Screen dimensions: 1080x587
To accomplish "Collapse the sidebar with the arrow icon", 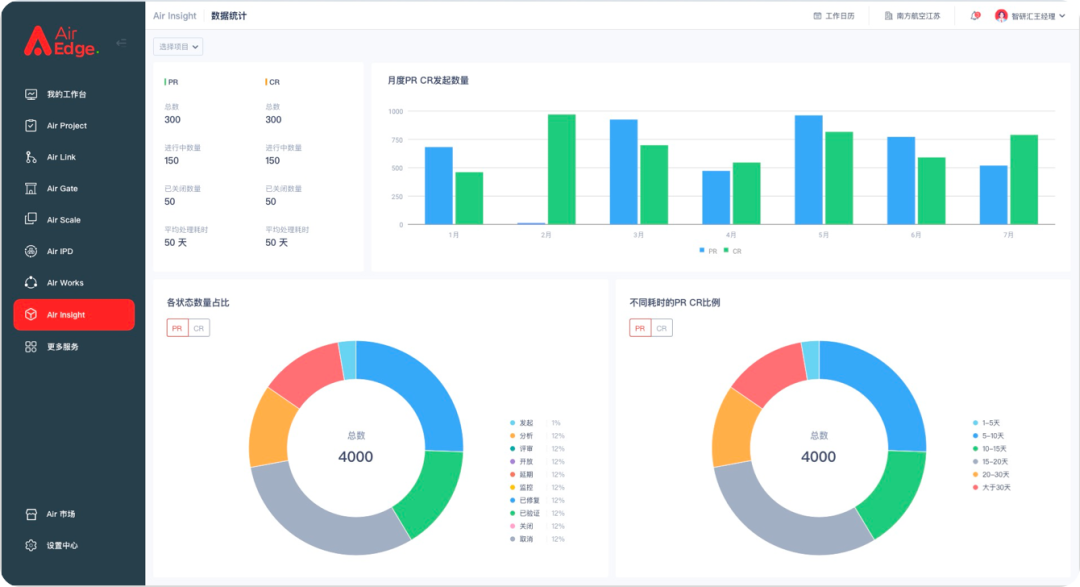I will pos(121,43).
